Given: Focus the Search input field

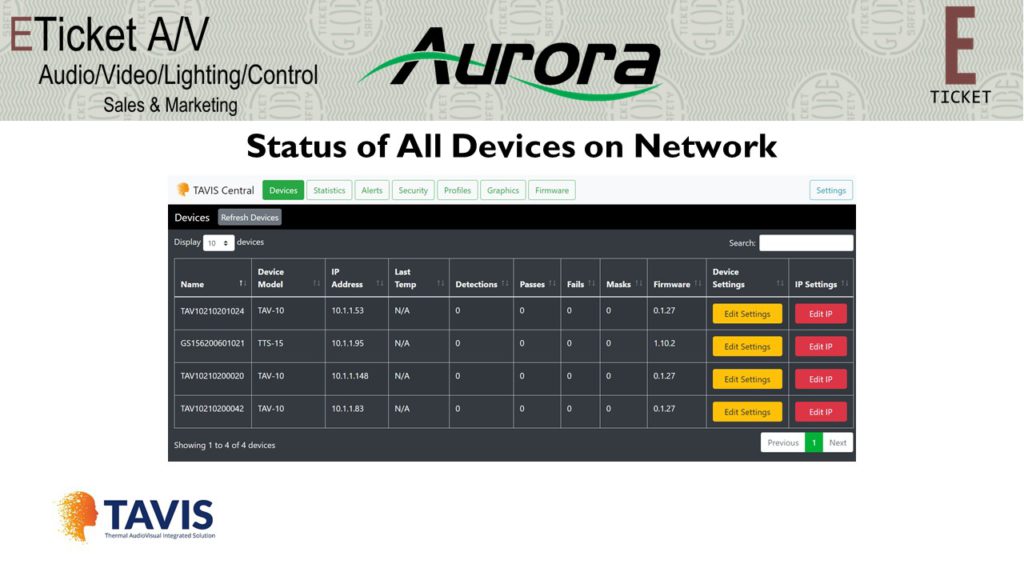Looking at the screenshot, I should (806, 243).
